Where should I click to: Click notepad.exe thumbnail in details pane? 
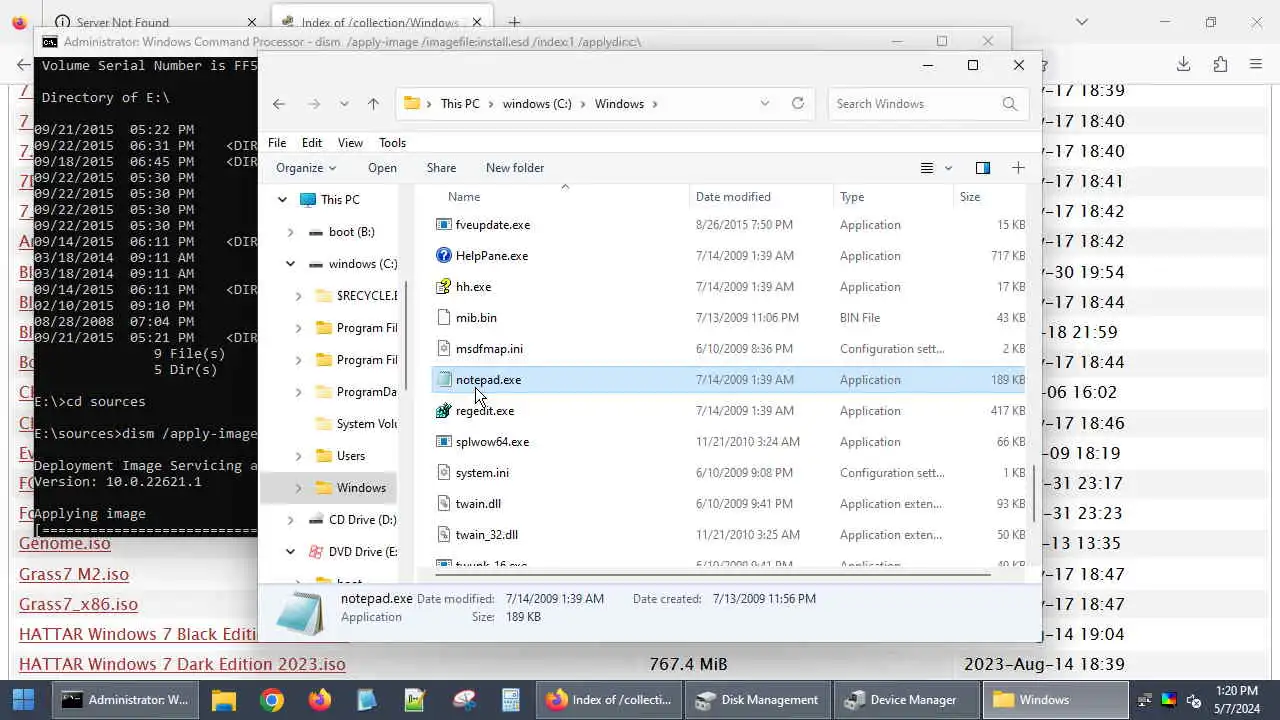(x=300, y=613)
